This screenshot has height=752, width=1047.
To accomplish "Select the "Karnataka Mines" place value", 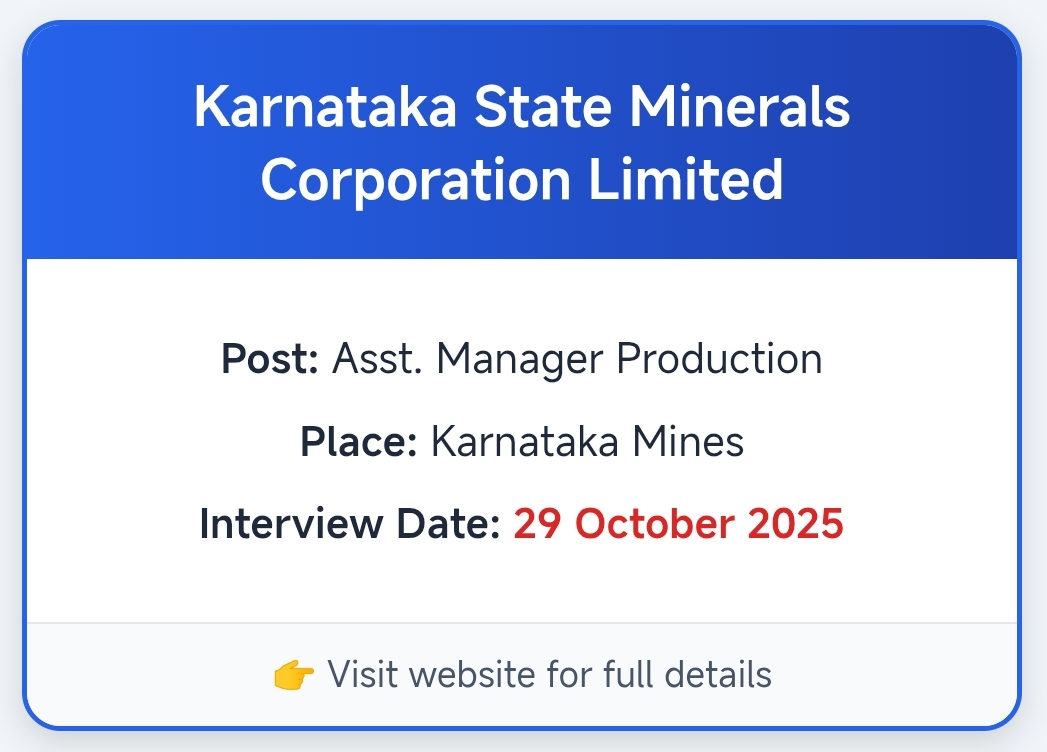I will [x=587, y=441].
